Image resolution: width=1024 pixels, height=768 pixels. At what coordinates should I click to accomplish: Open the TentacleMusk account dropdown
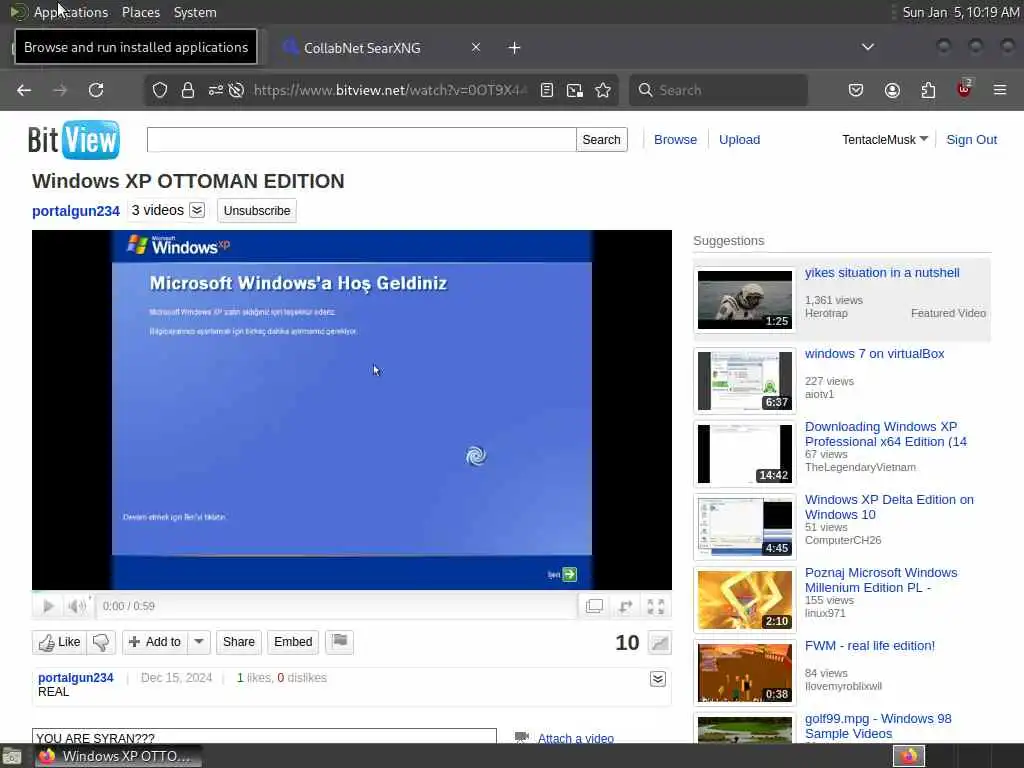(885, 140)
